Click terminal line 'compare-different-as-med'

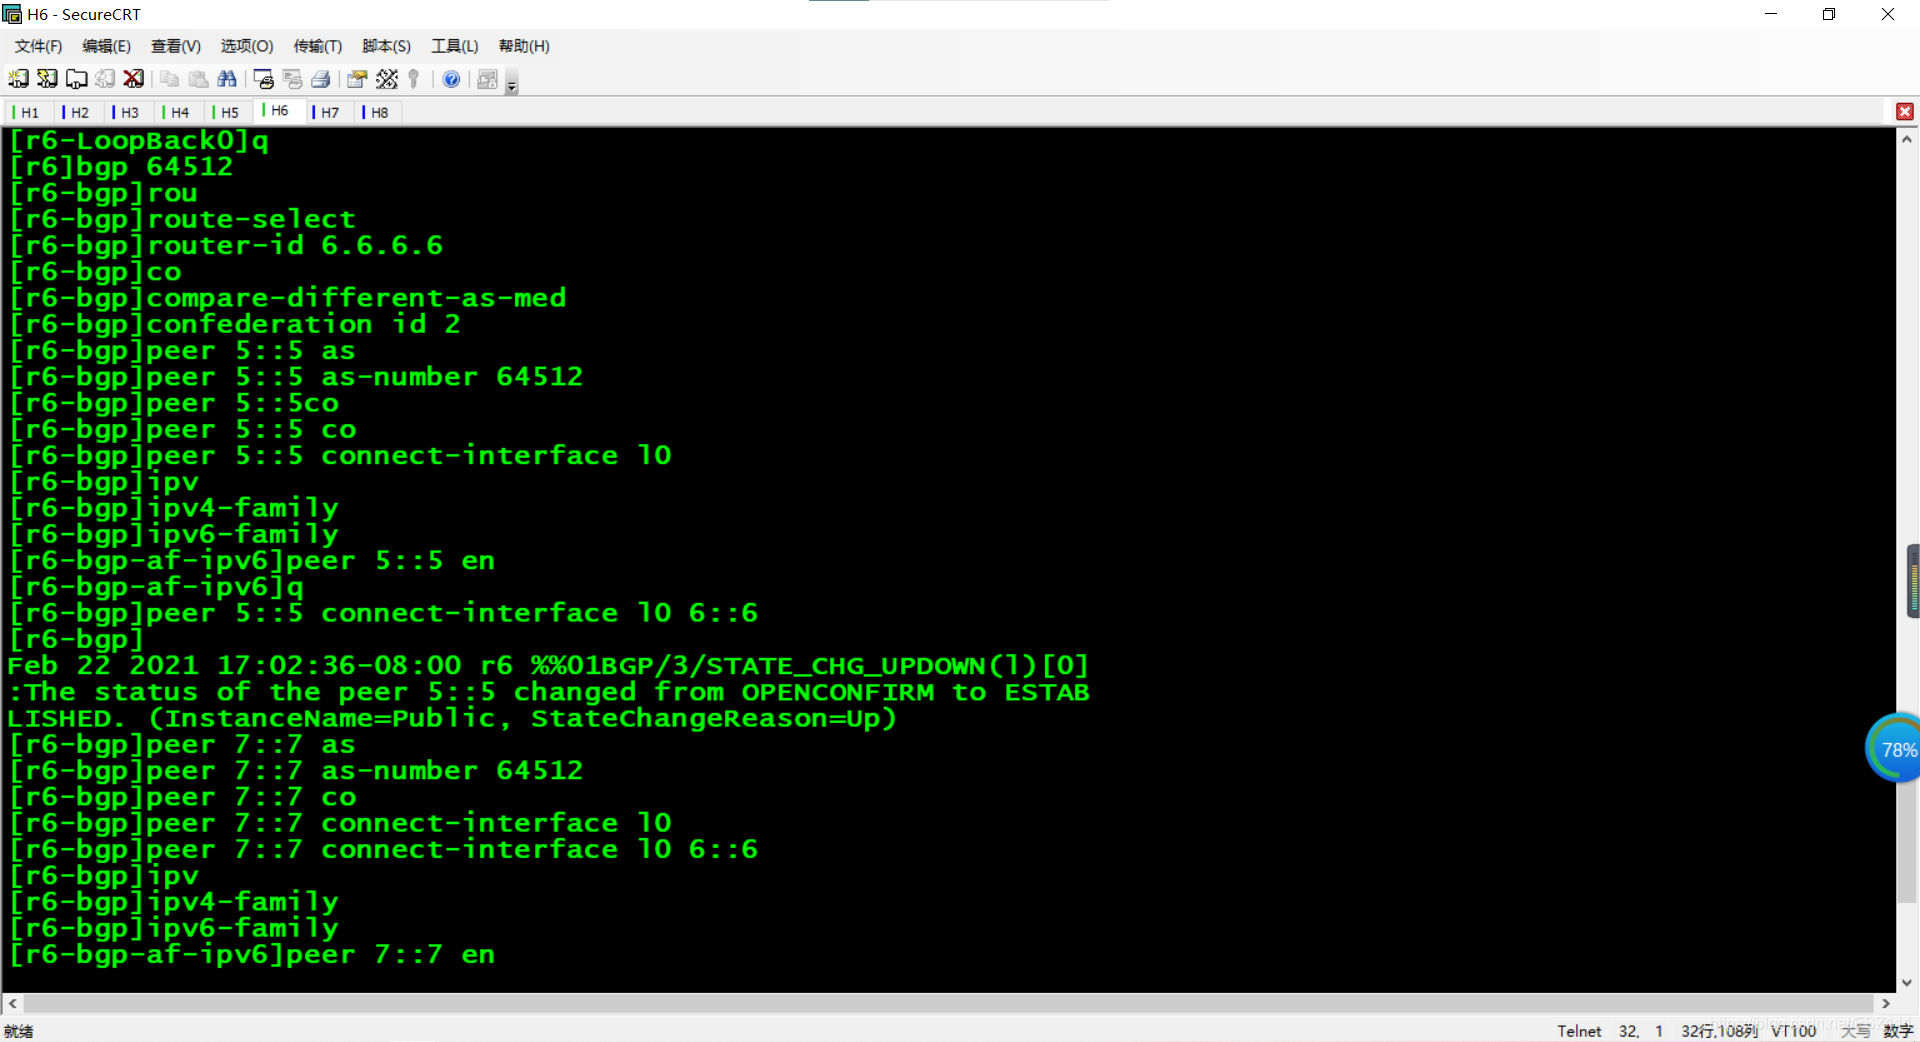pos(287,298)
